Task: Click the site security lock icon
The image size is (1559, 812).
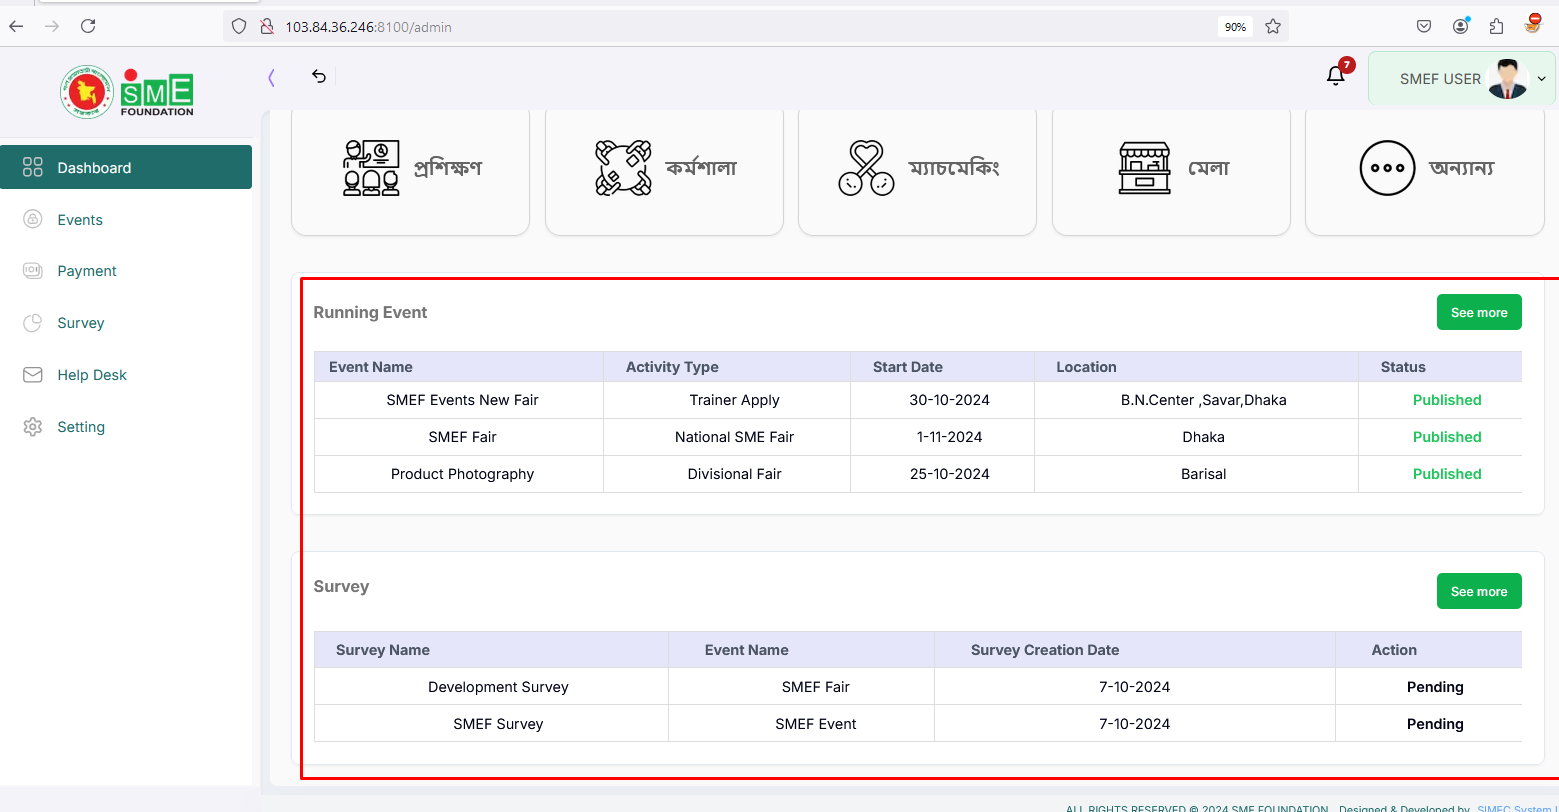Action: click(266, 26)
